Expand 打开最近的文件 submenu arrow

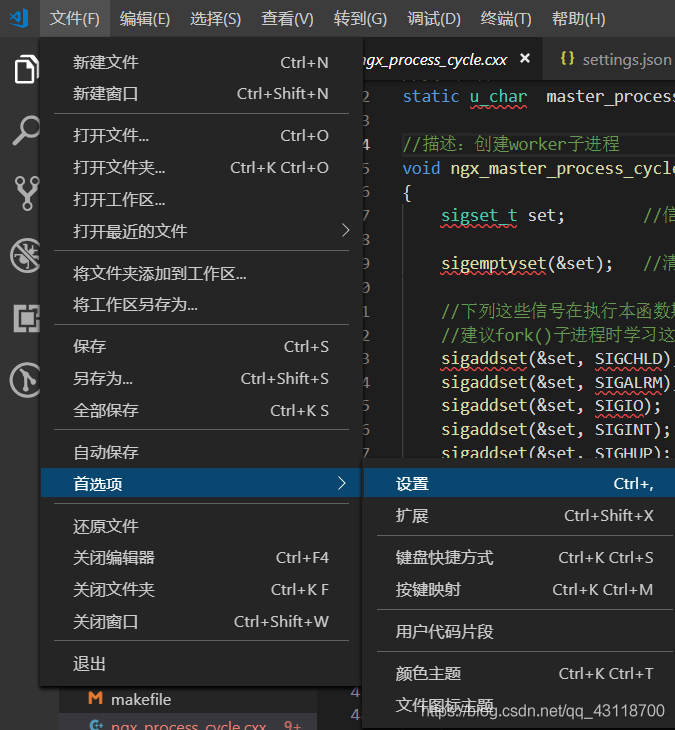(345, 230)
